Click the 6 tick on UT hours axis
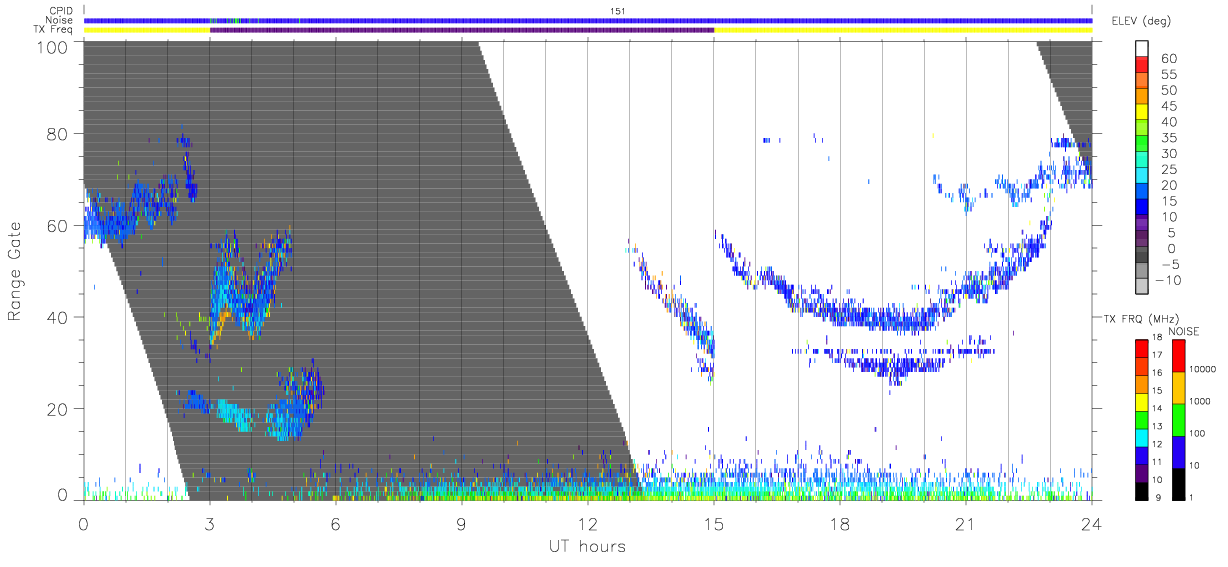 tap(336, 523)
